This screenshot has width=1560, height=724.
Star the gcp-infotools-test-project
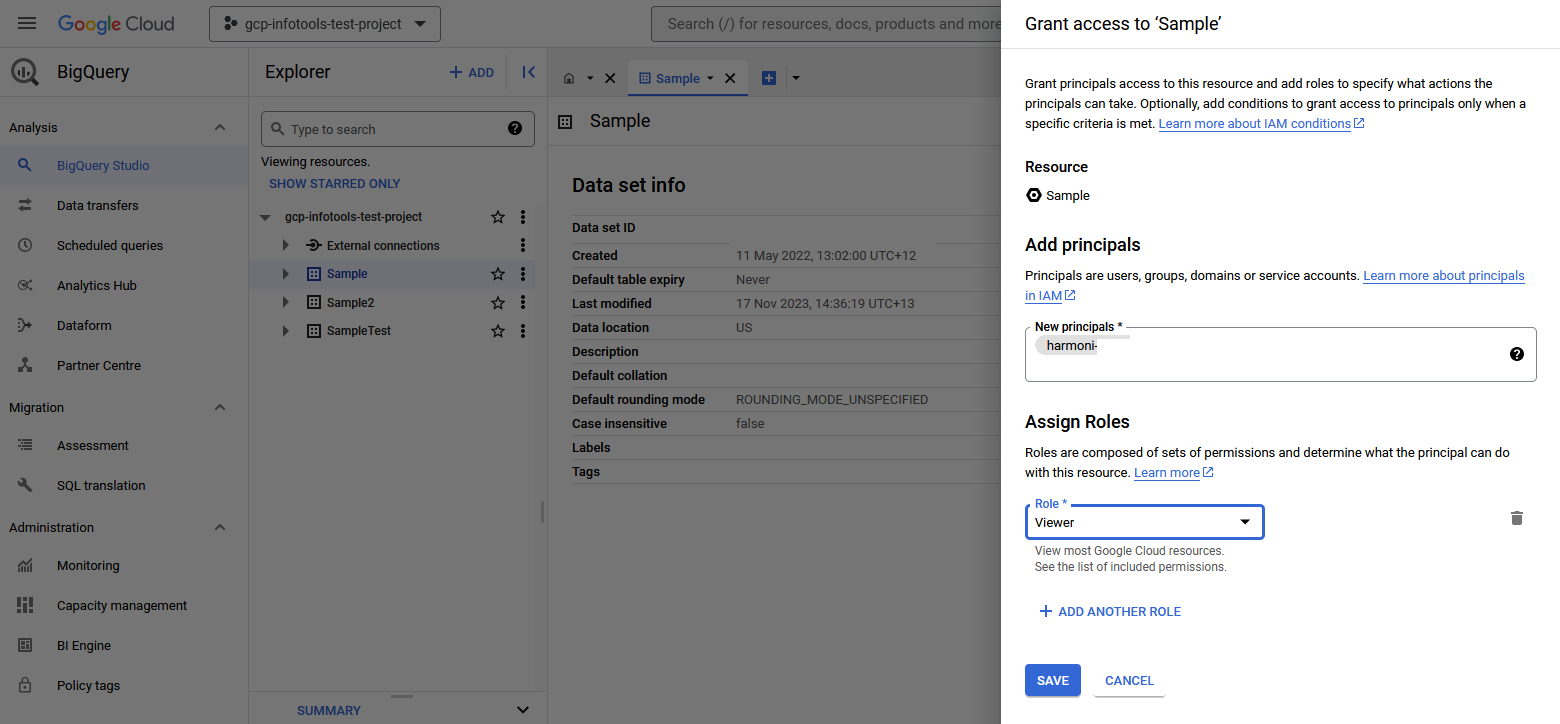[x=498, y=217]
